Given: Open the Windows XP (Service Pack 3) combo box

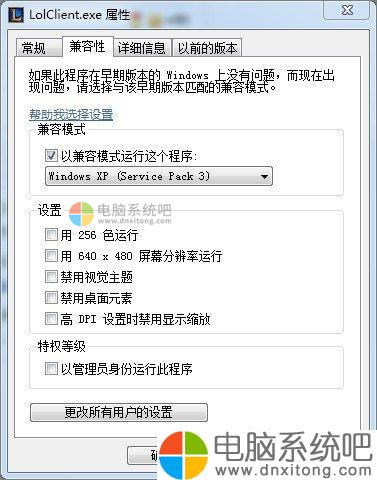Looking at the screenshot, I should click(x=159, y=176).
